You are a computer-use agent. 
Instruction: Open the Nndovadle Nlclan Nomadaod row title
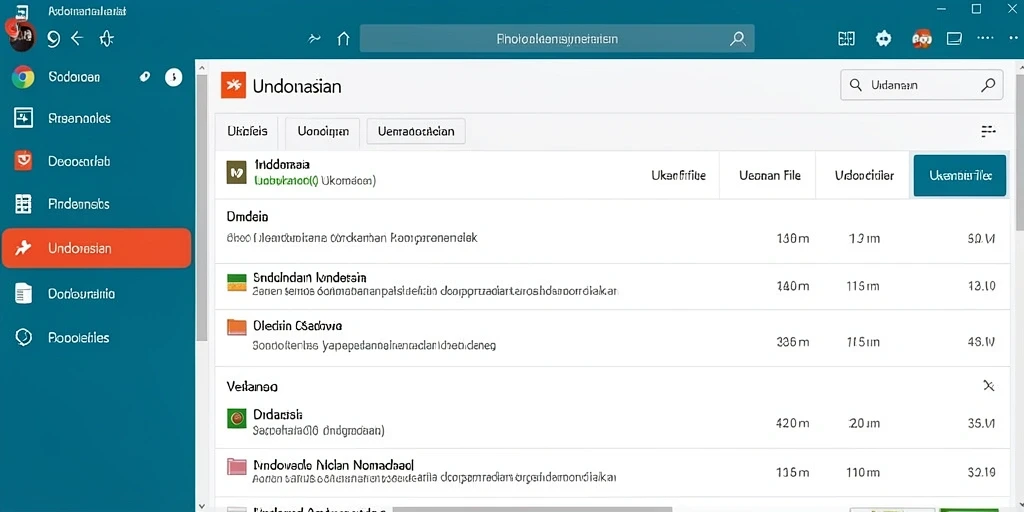point(333,466)
